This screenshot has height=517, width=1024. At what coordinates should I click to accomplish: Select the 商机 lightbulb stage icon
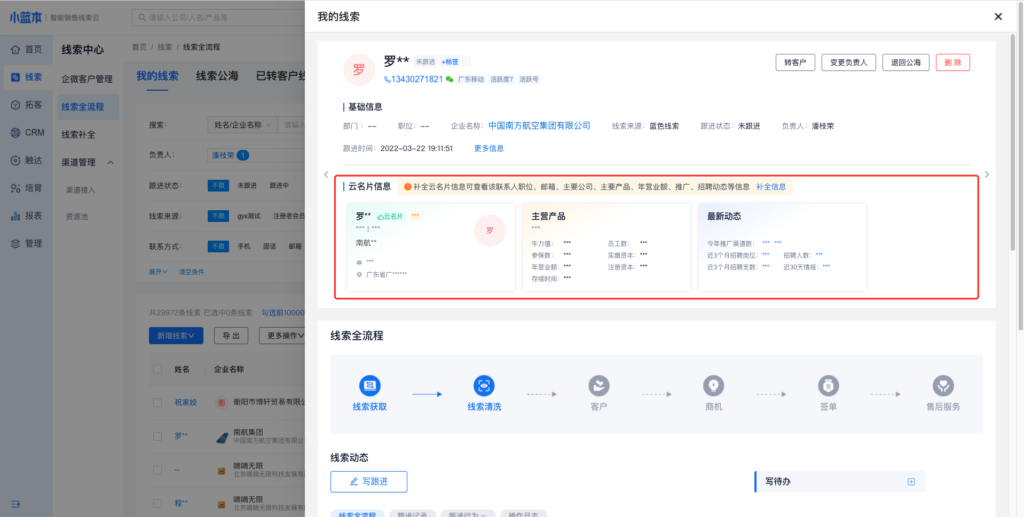click(x=713, y=386)
